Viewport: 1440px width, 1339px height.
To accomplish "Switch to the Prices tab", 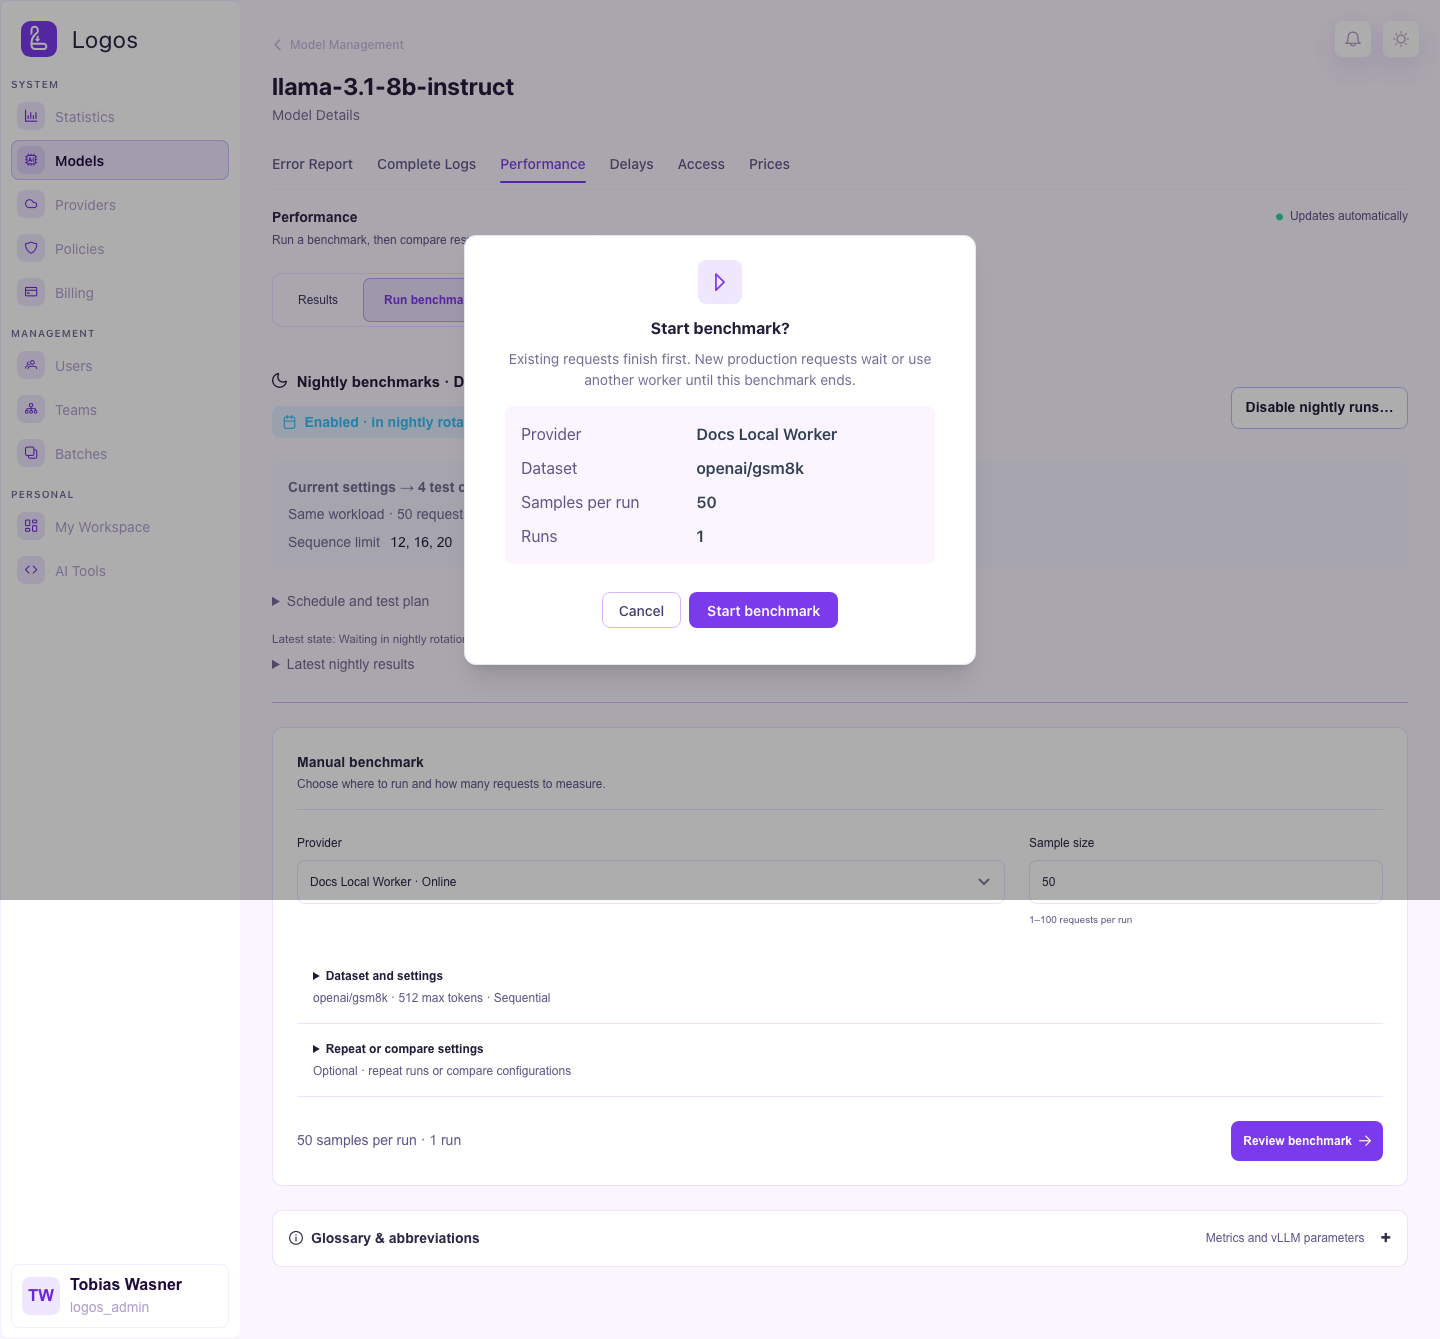I will 769,164.
